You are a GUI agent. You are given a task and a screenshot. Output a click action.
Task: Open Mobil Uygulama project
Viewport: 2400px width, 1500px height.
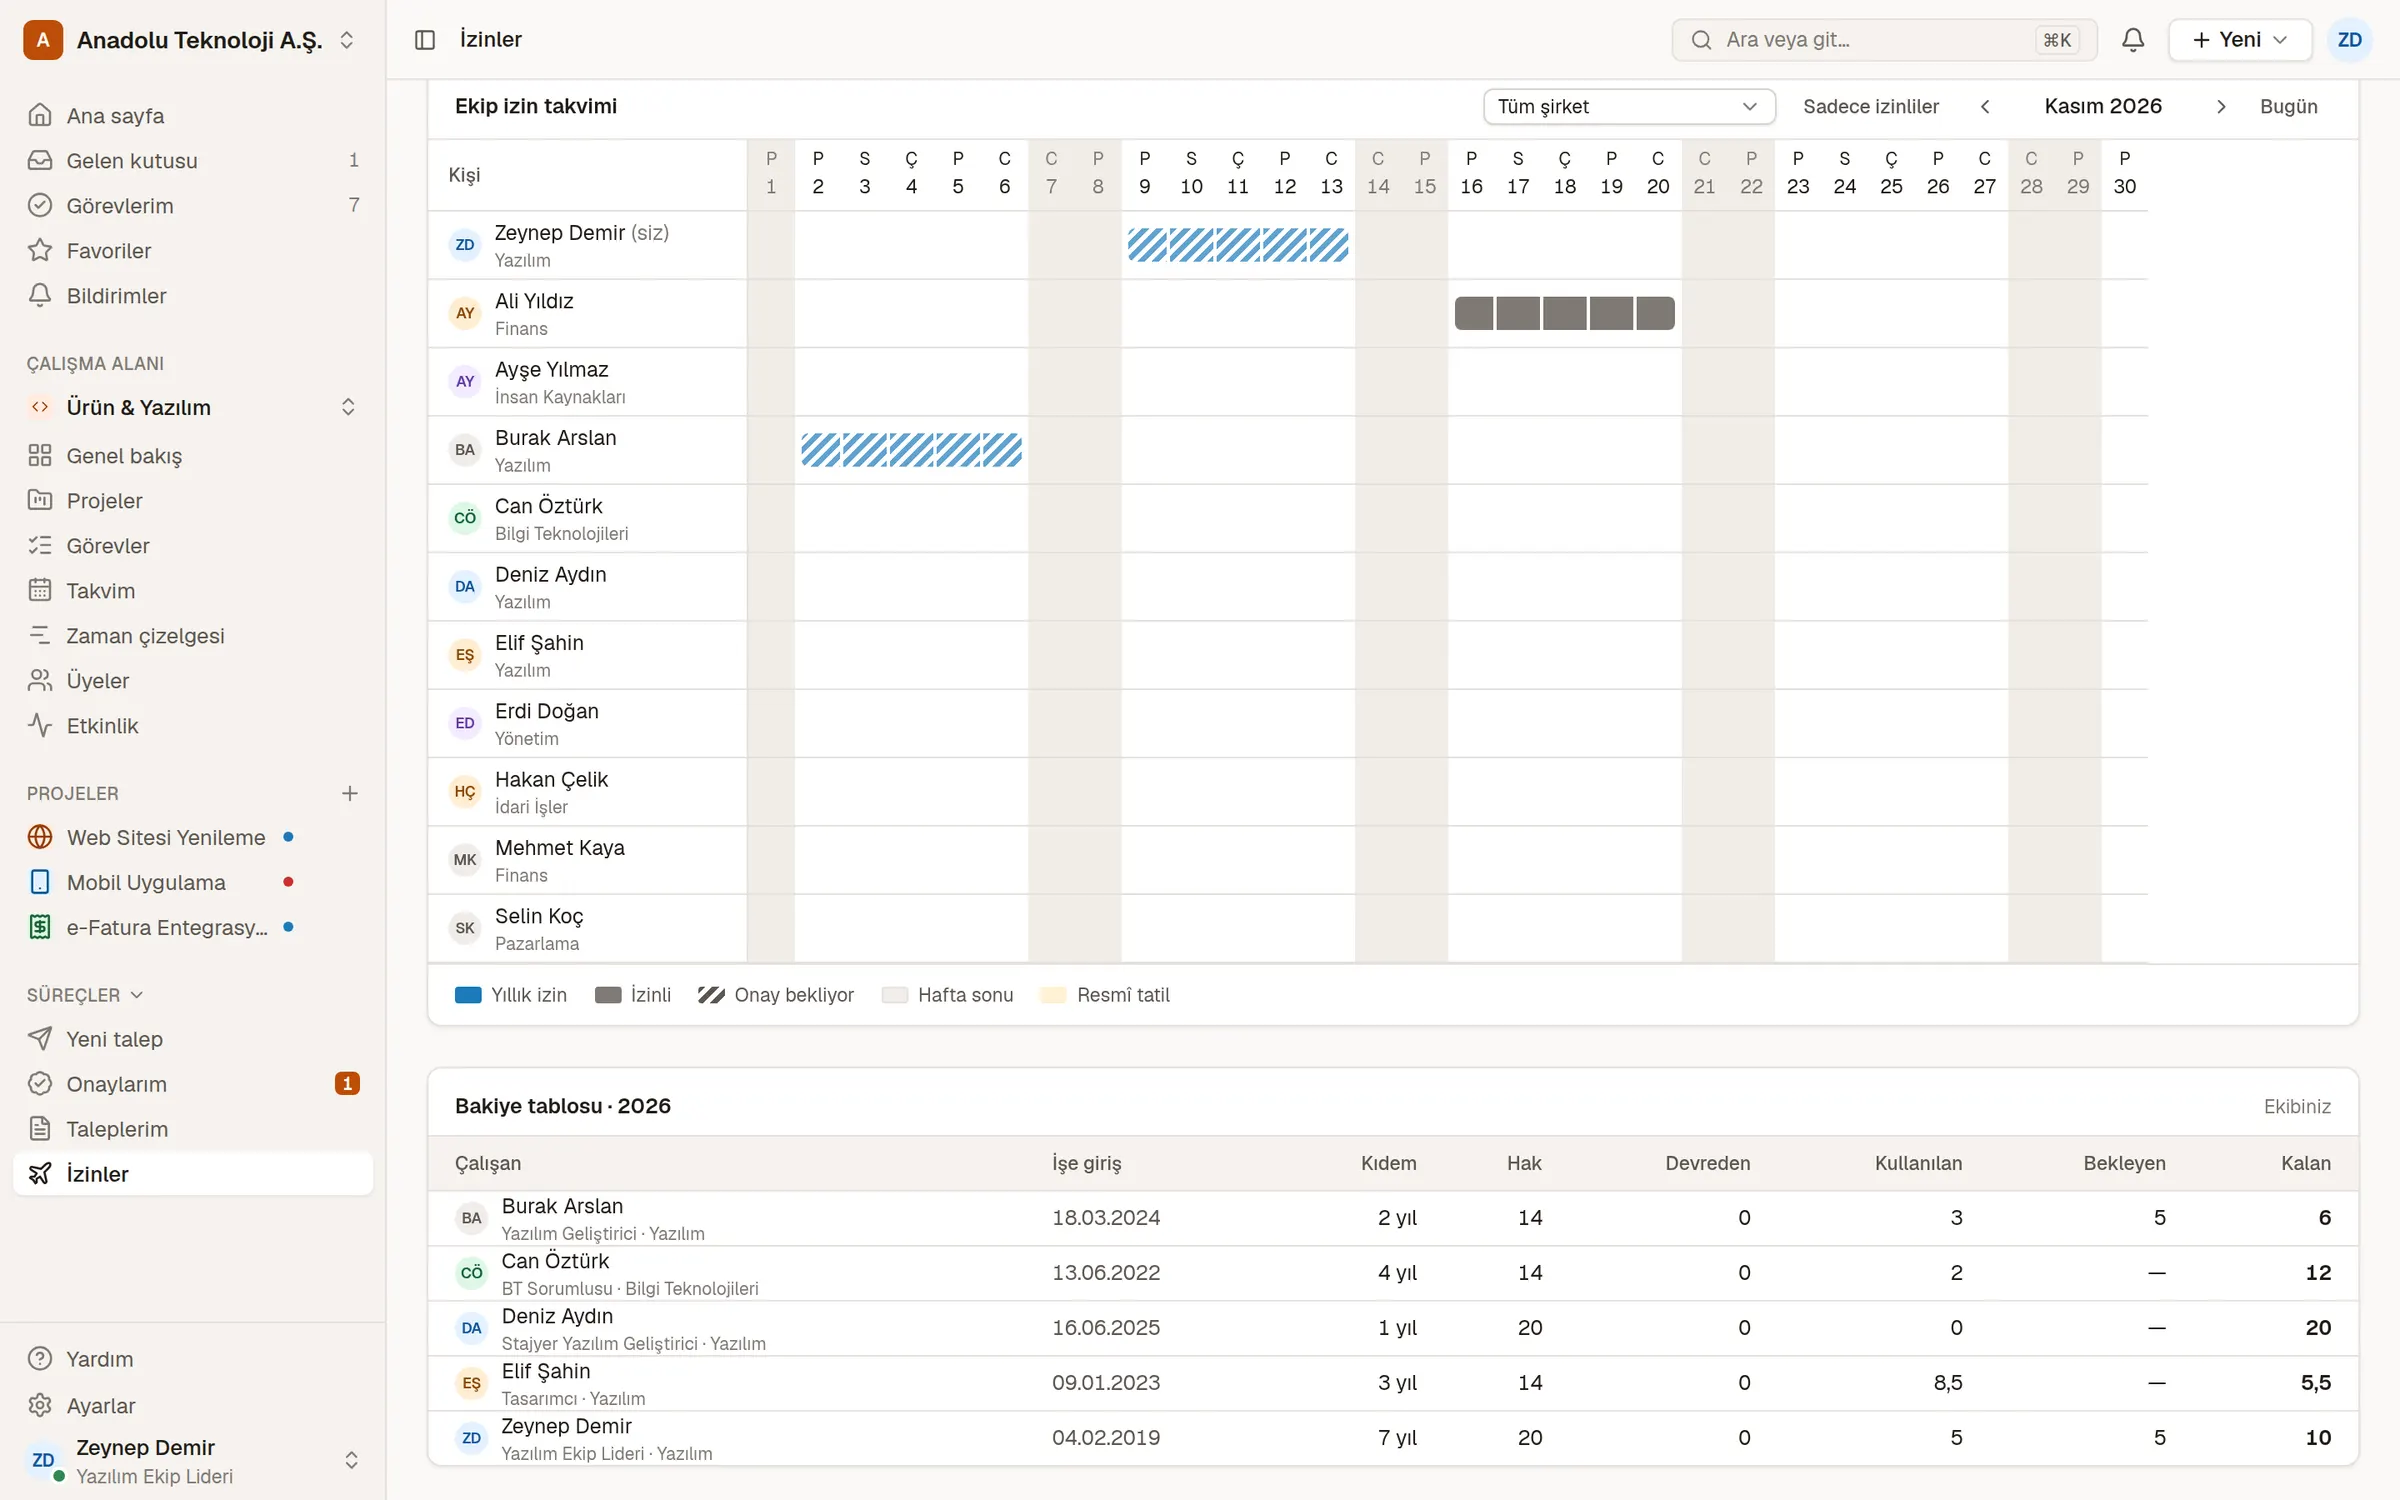pos(193,882)
